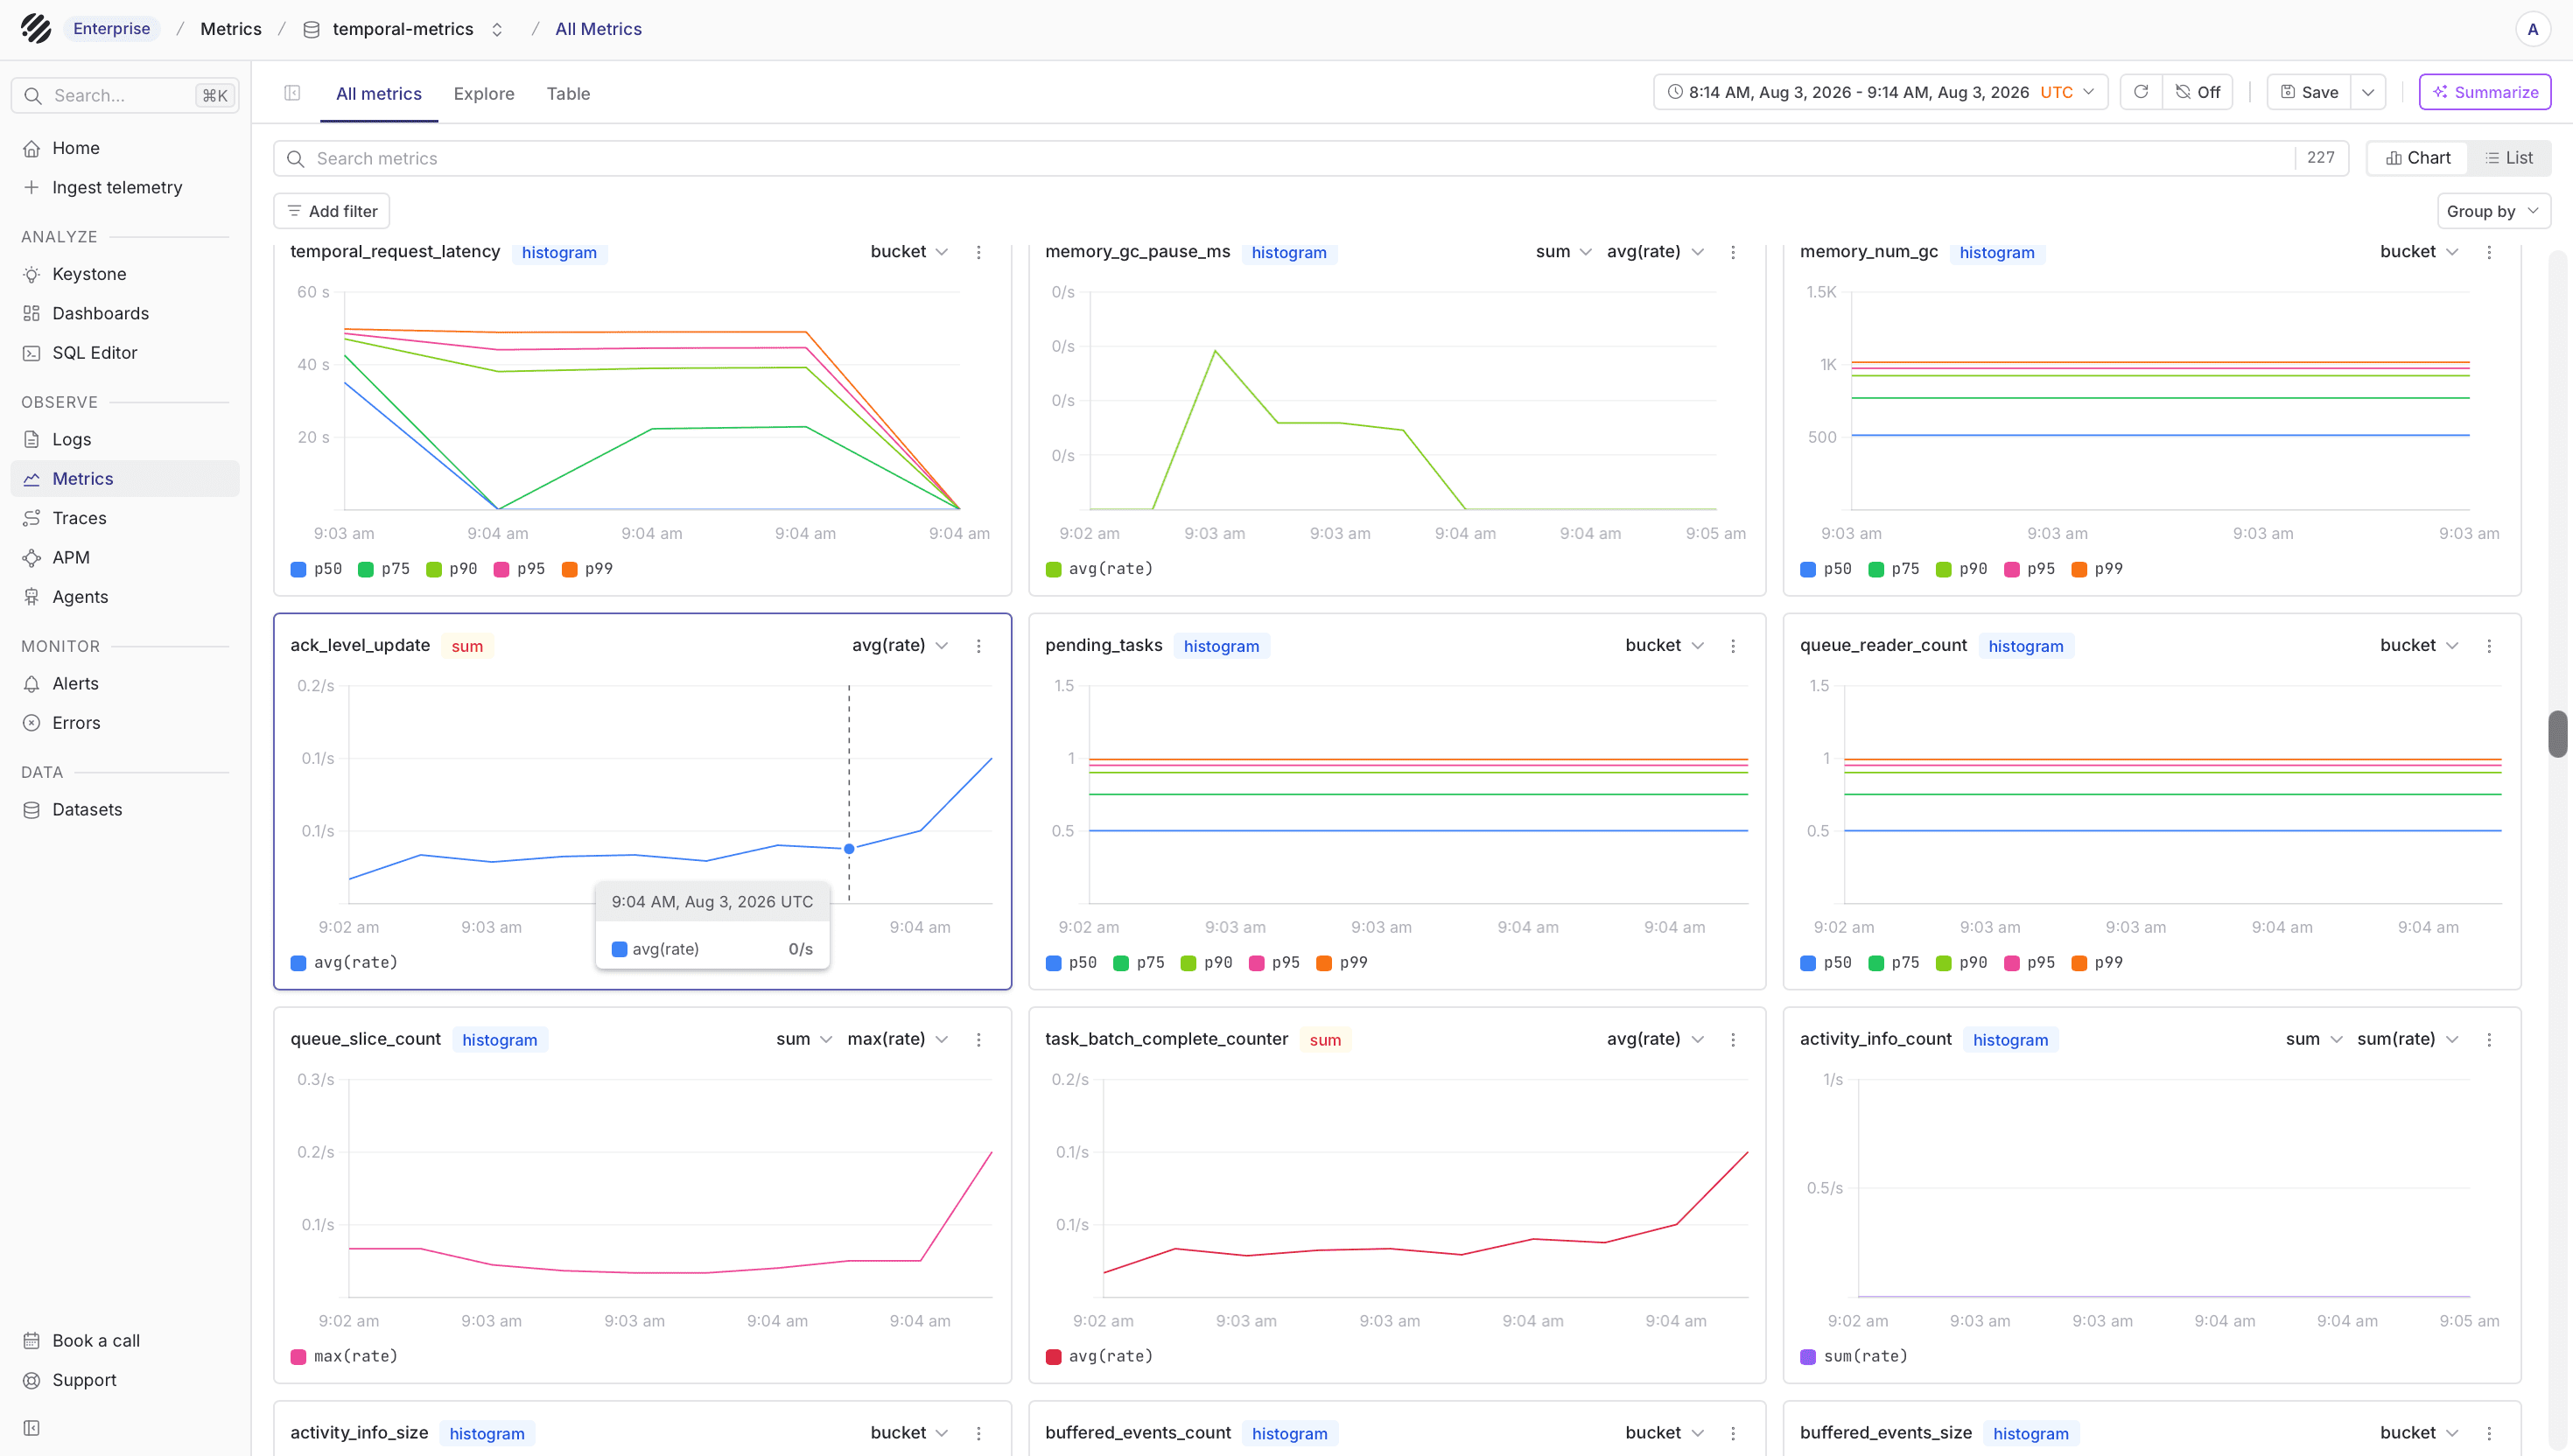
Task: Open avg(rate) dropdown on ack_level_update
Action: click(x=899, y=646)
